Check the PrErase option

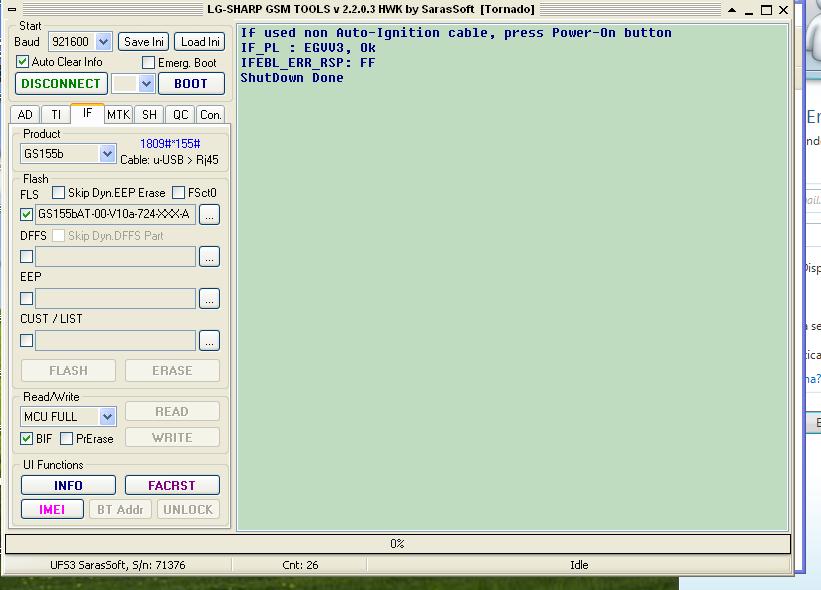click(66, 439)
